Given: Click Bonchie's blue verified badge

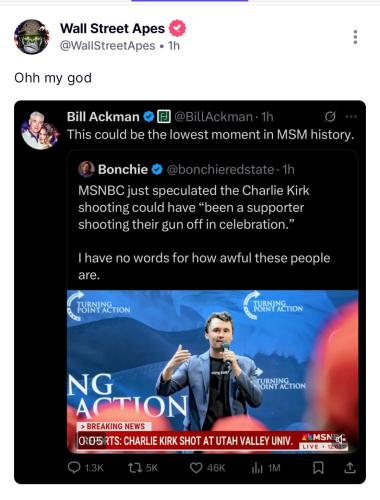Looking at the screenshot, I should click(x=157, y=170).
